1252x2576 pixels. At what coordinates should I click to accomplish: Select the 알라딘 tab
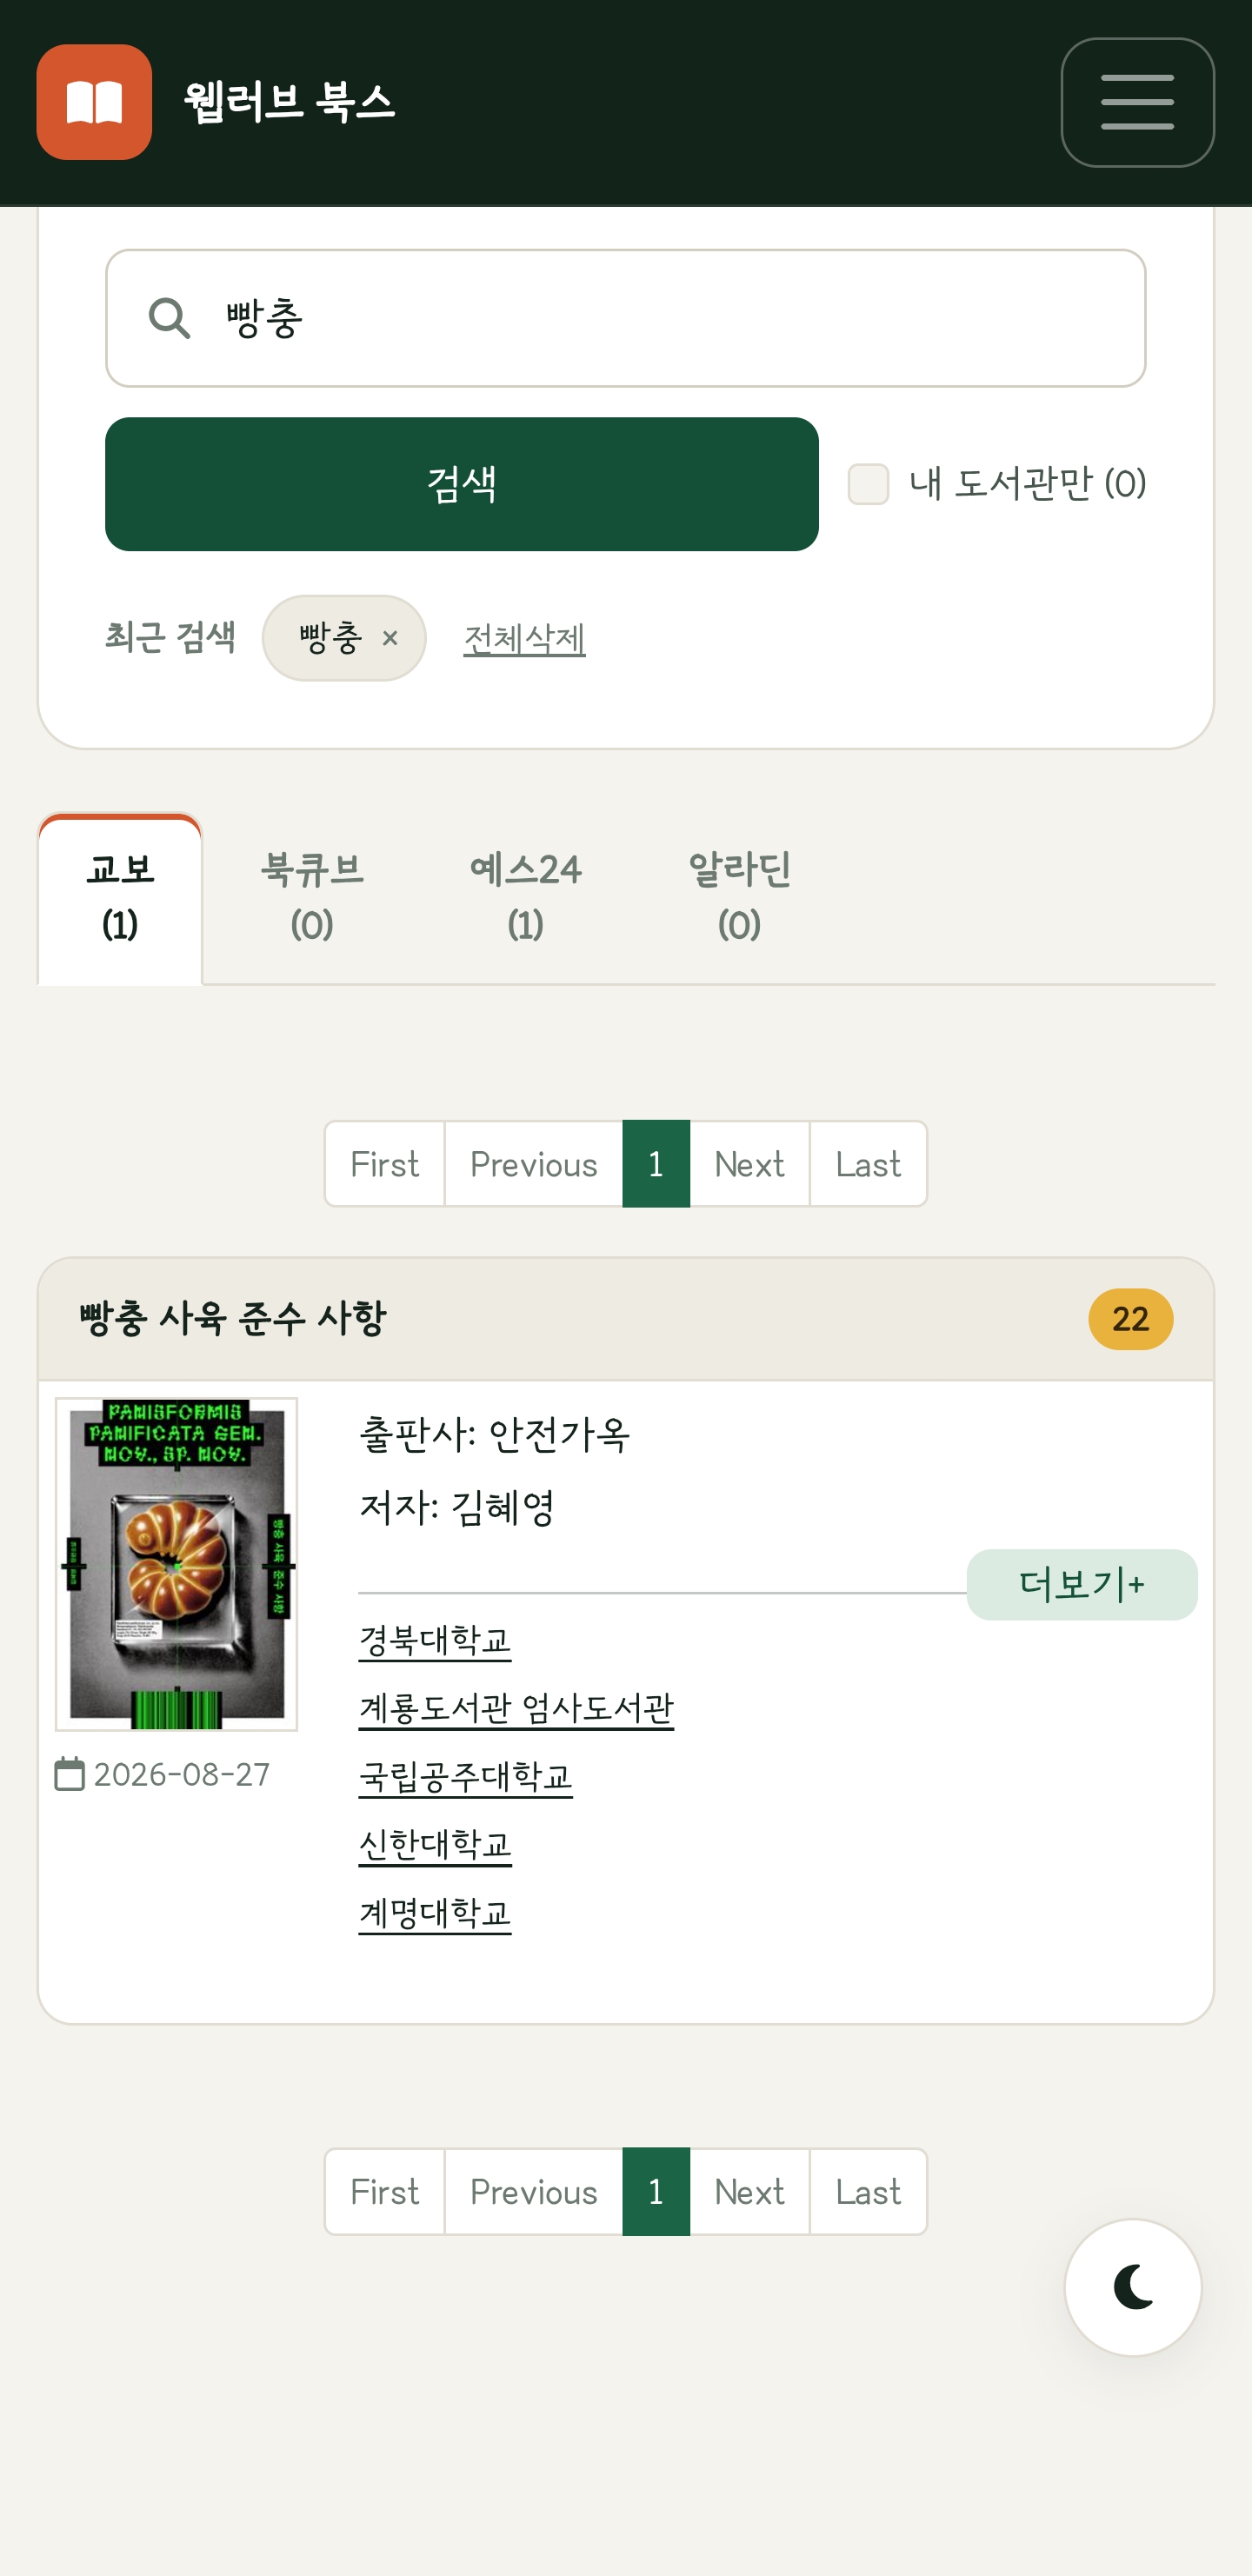point(739,897)
